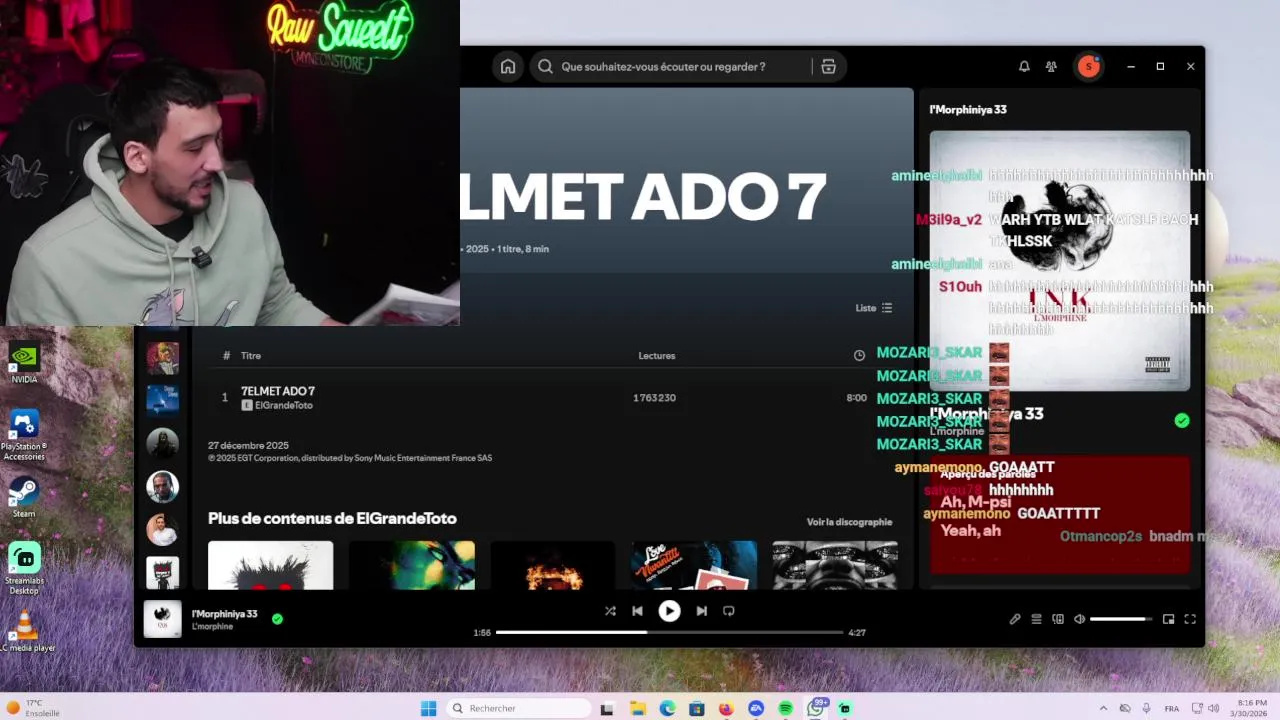The width and height of the screenshot is (1280, 720).
Task: Open the connect to a device icon
Action: tap(1058, 619)
